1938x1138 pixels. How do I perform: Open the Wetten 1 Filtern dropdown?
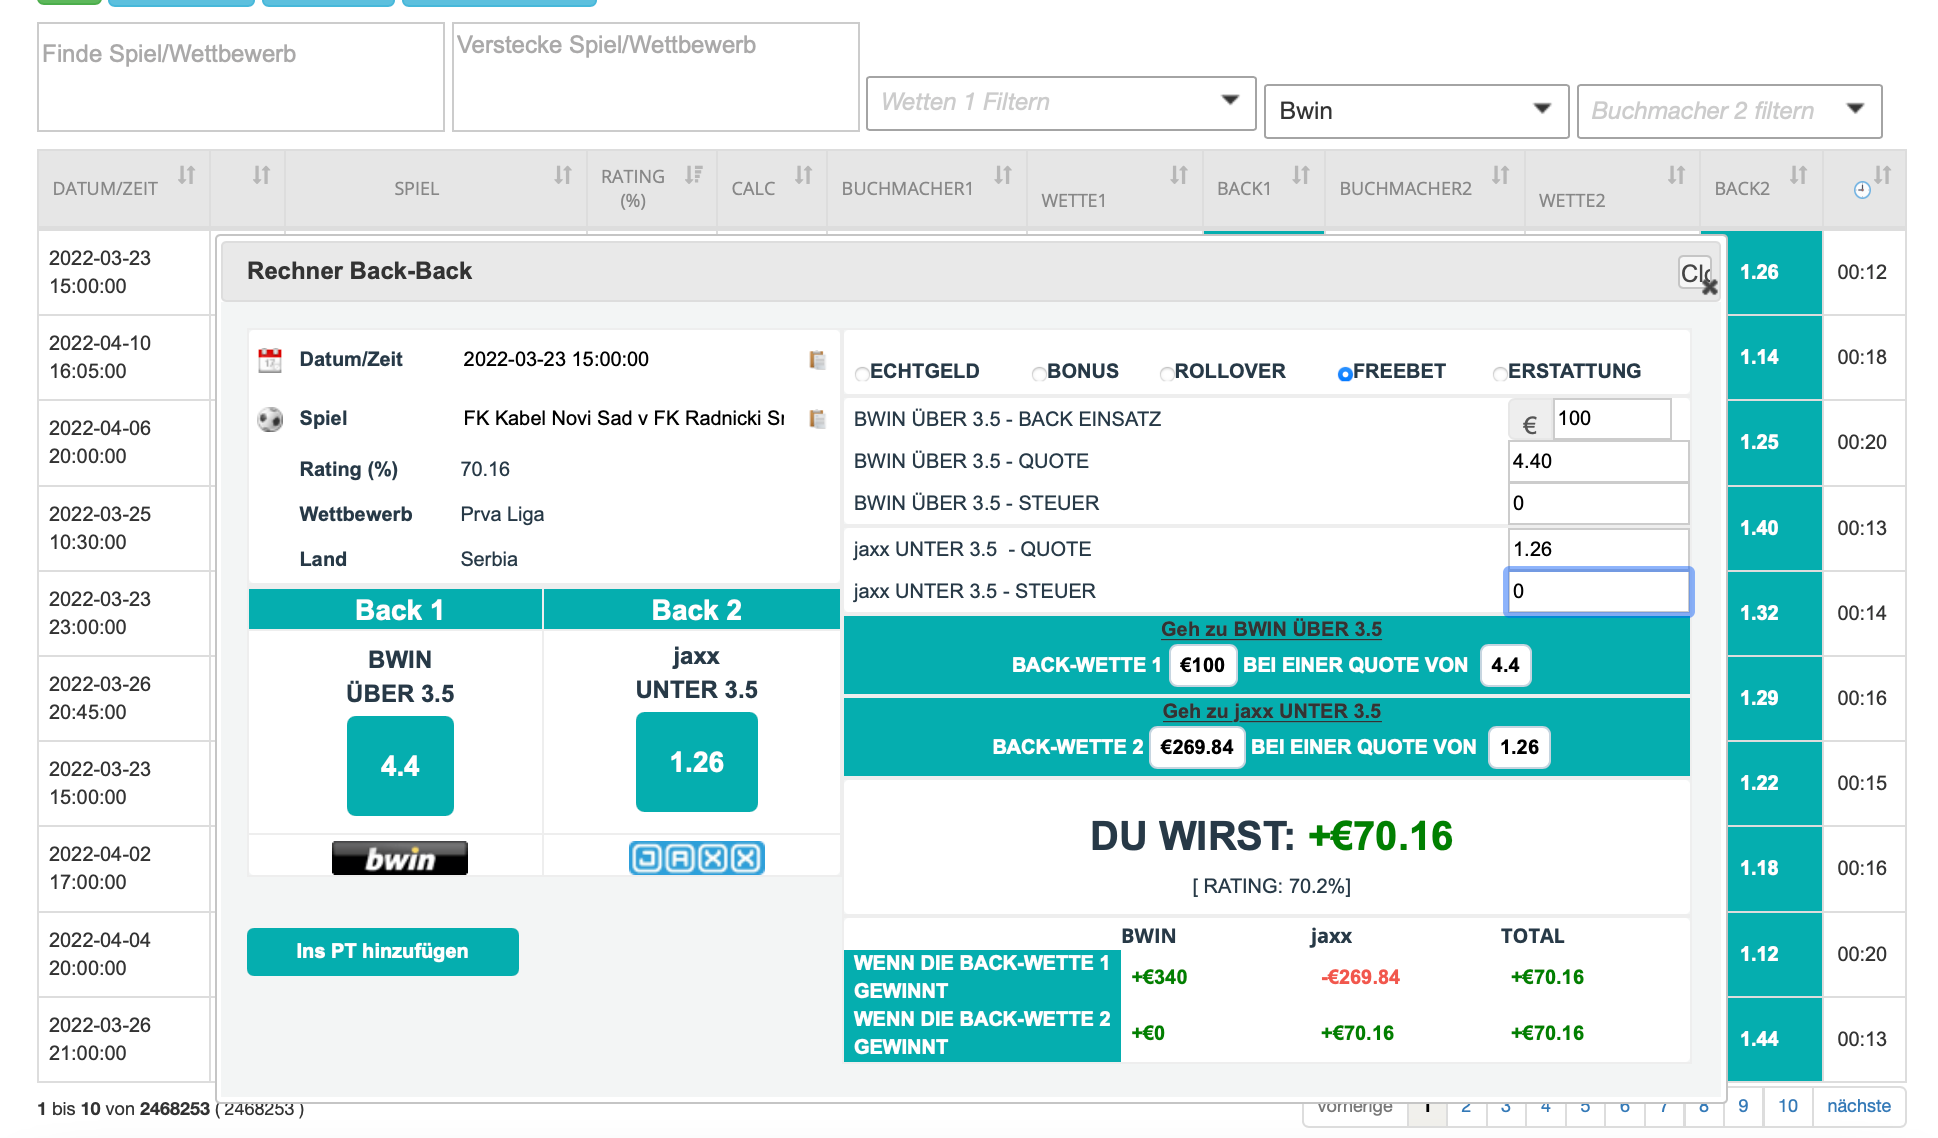[x=1061, y=103]
